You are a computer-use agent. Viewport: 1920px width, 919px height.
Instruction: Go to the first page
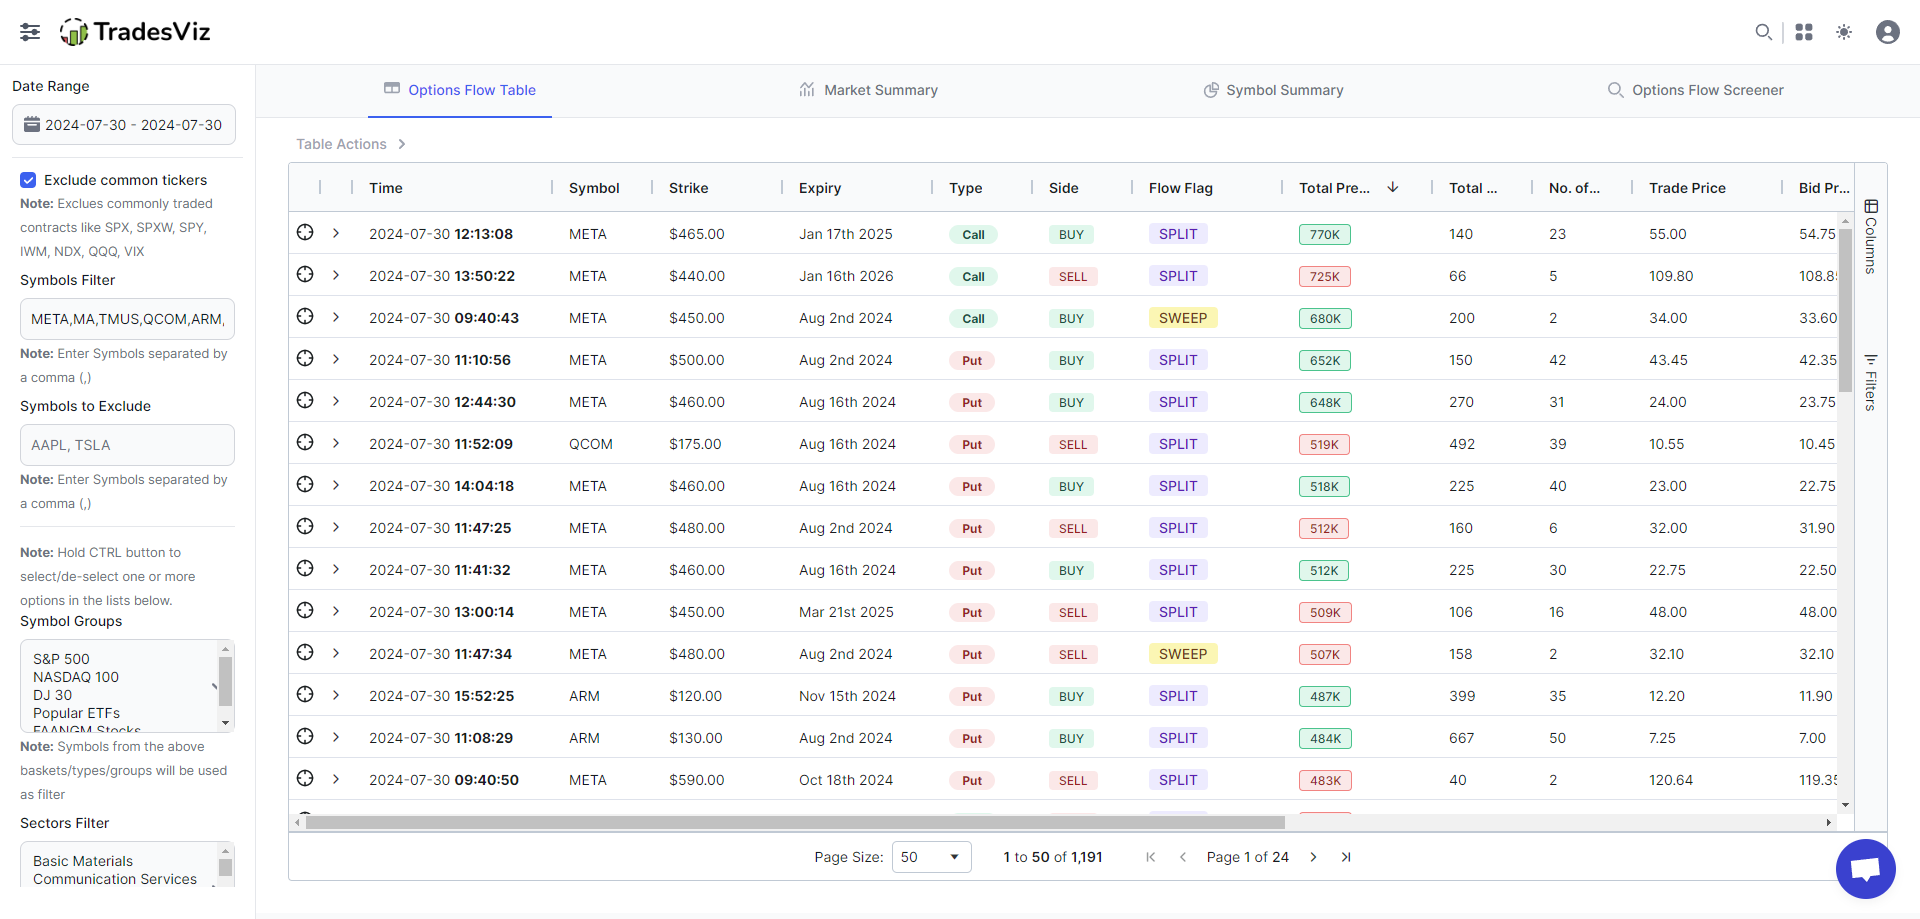(x=1150, y=857)
